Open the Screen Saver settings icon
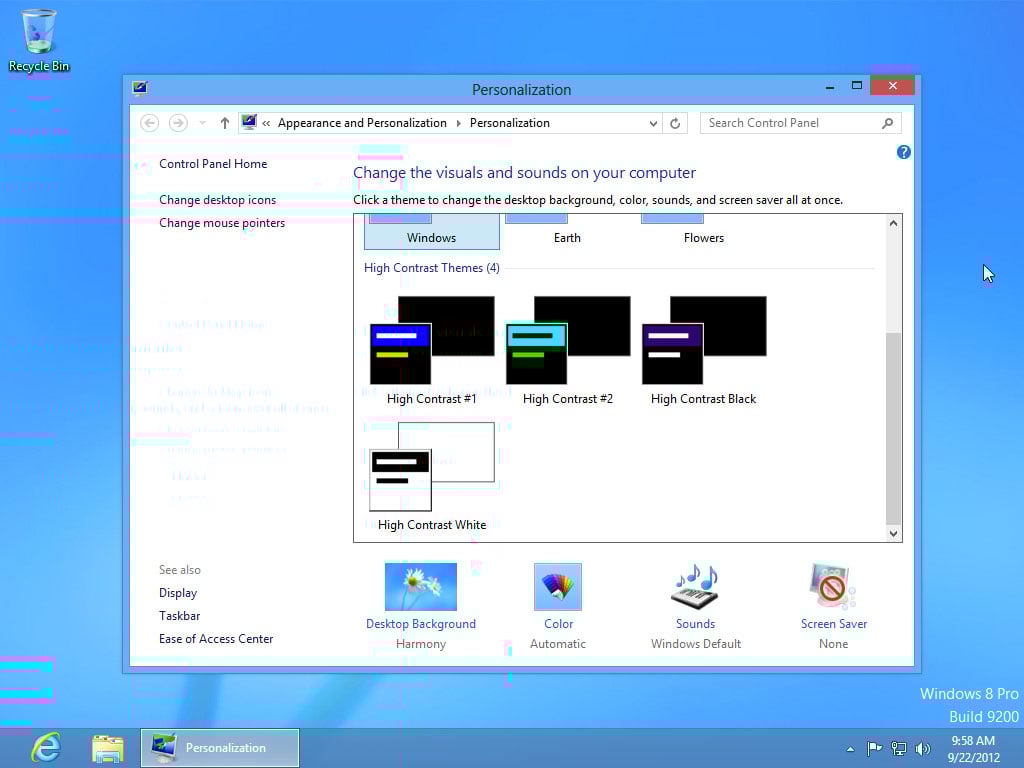The image size is (1024, 768). tap(833, 586)
